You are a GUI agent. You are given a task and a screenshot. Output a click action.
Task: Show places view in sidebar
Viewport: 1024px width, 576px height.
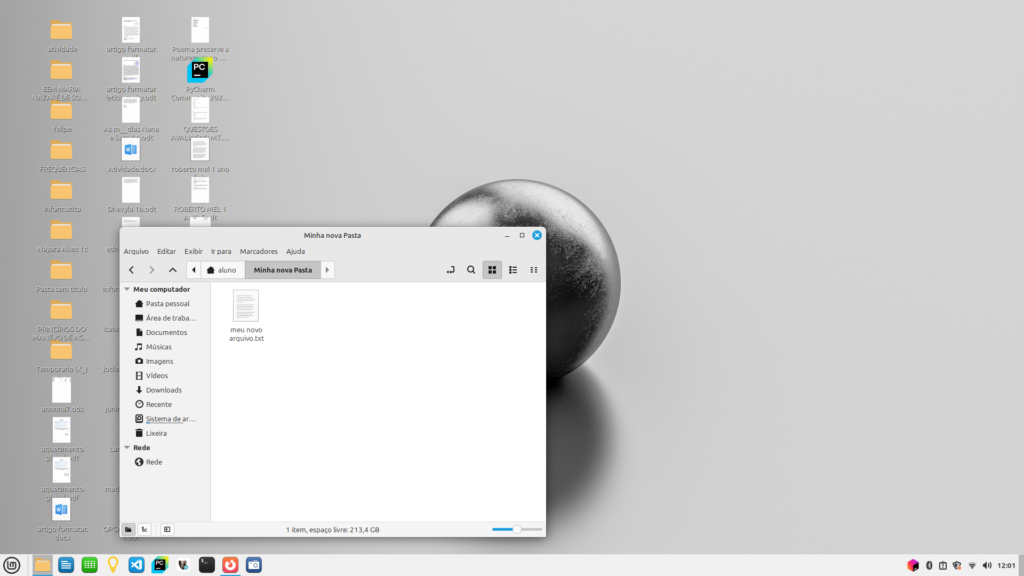point(128,528)
